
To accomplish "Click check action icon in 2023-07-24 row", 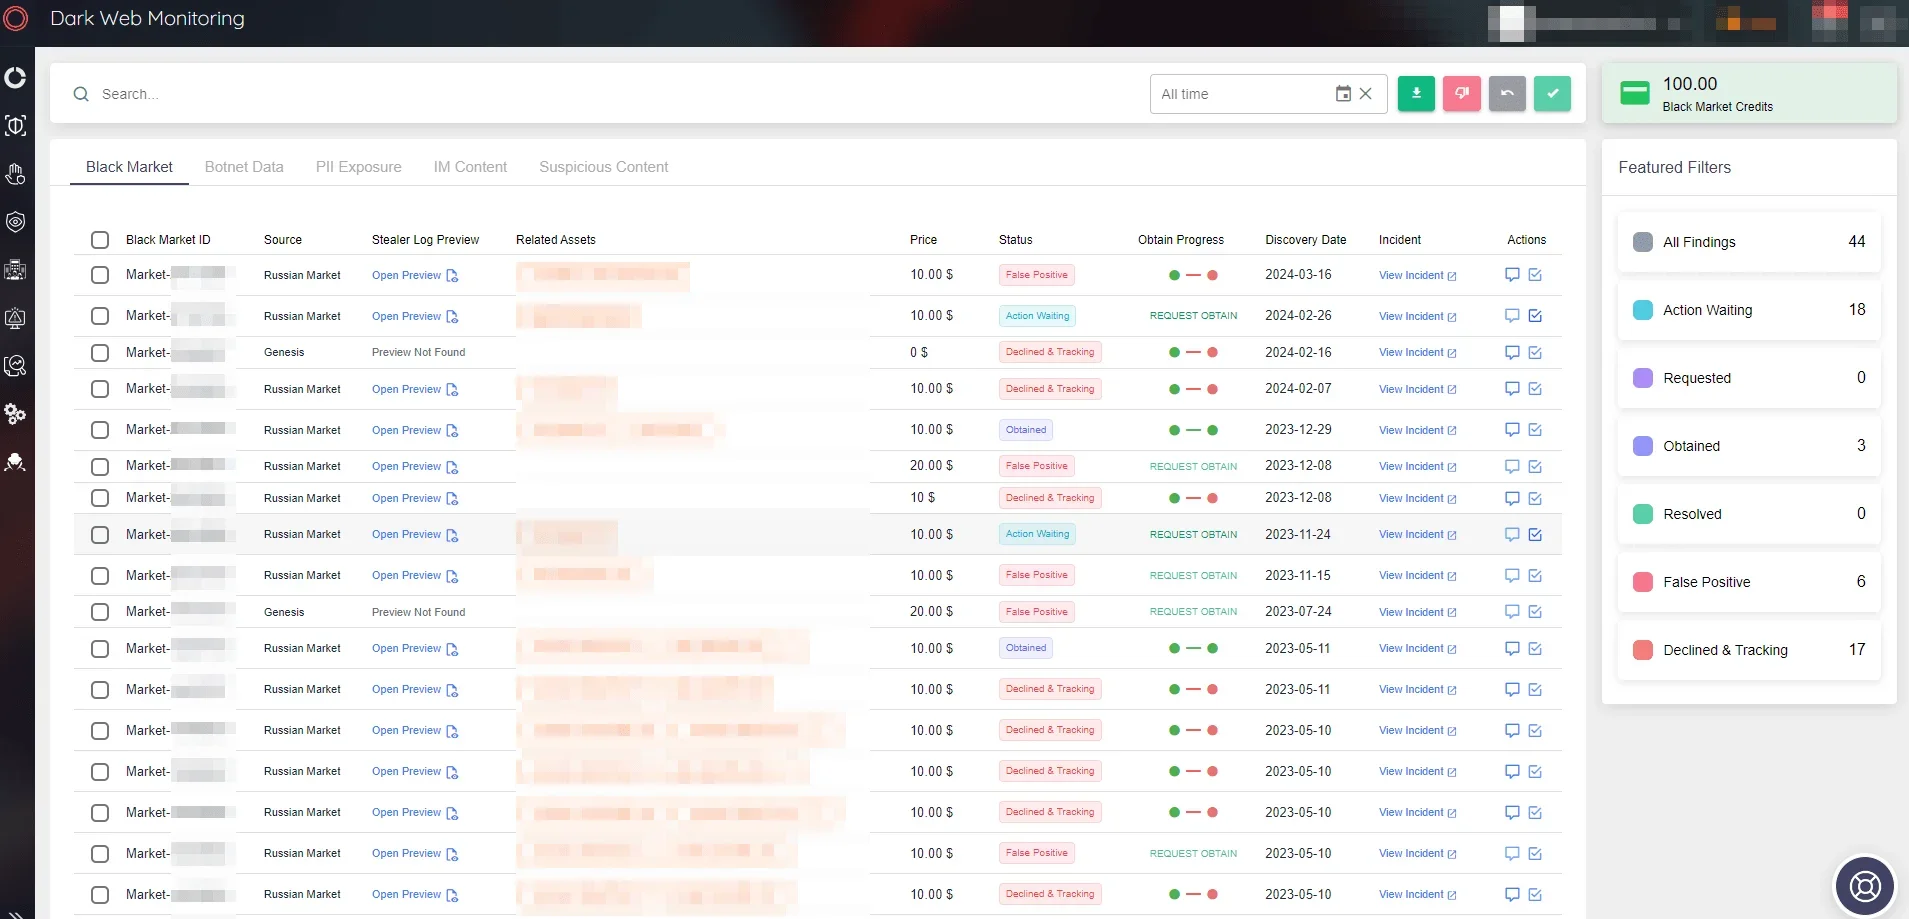I will pos(1535,612).
